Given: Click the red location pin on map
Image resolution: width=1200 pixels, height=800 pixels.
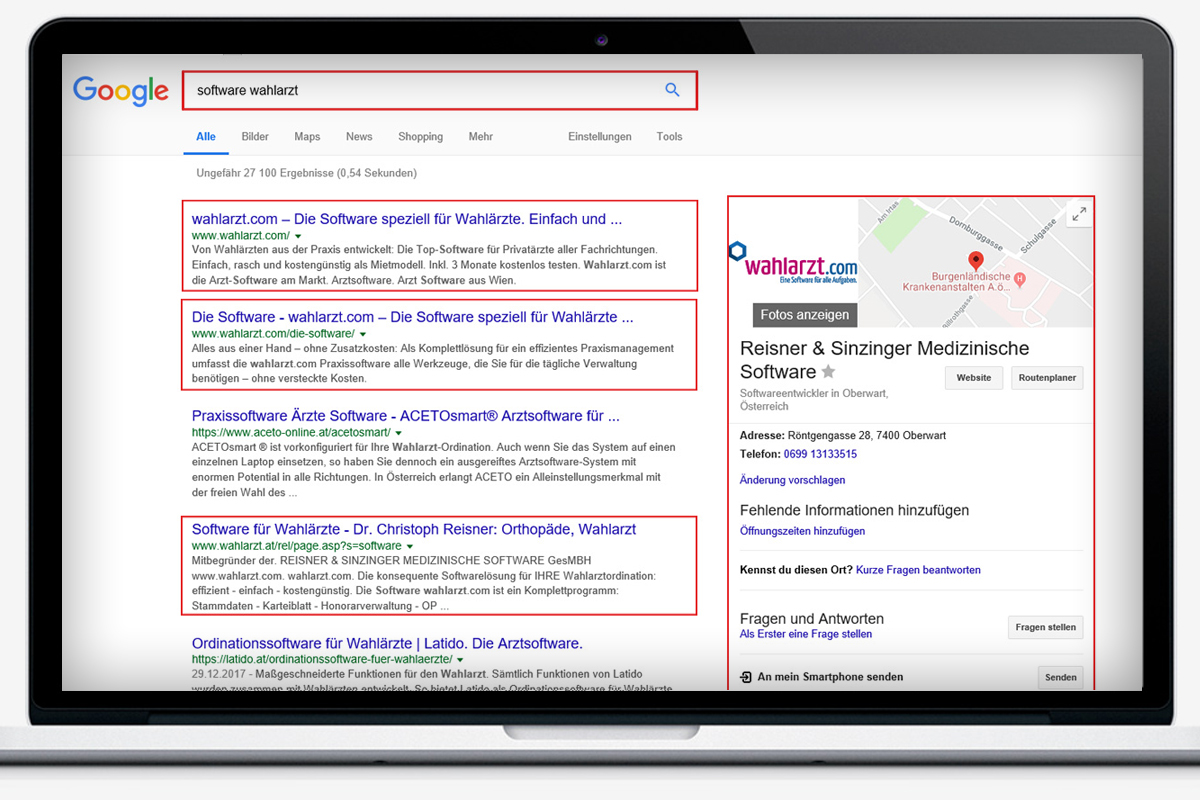Looking at the screenshot, I should [976, 262].
